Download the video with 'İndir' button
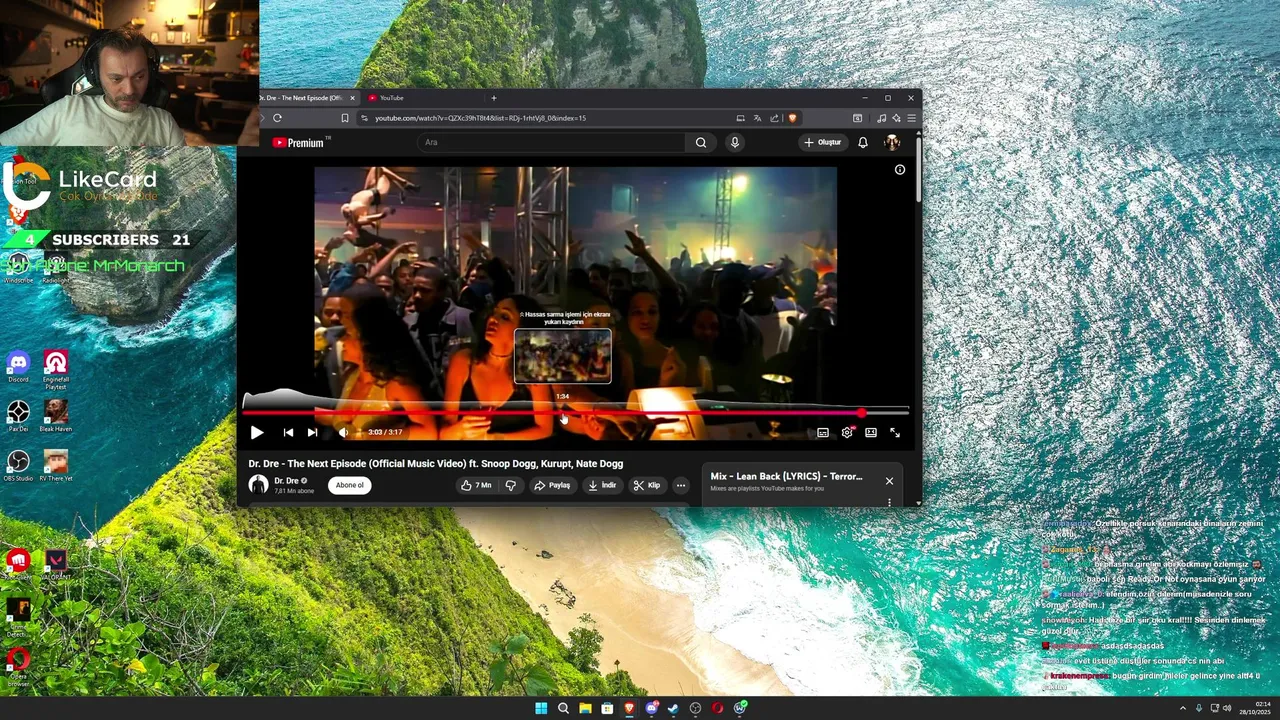This screenshot has width=1280, height=720. coord(602,485)
